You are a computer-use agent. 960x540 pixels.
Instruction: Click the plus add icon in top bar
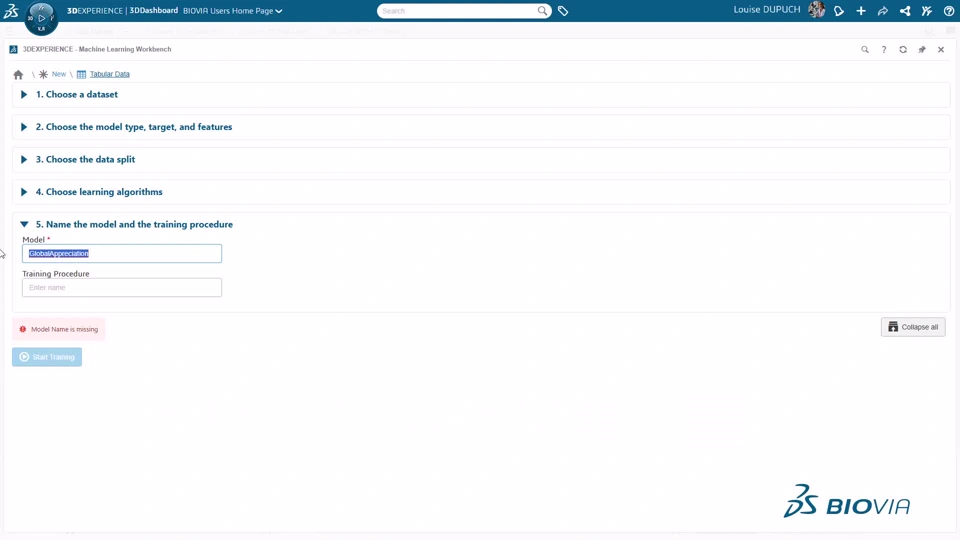click(861, 11)
